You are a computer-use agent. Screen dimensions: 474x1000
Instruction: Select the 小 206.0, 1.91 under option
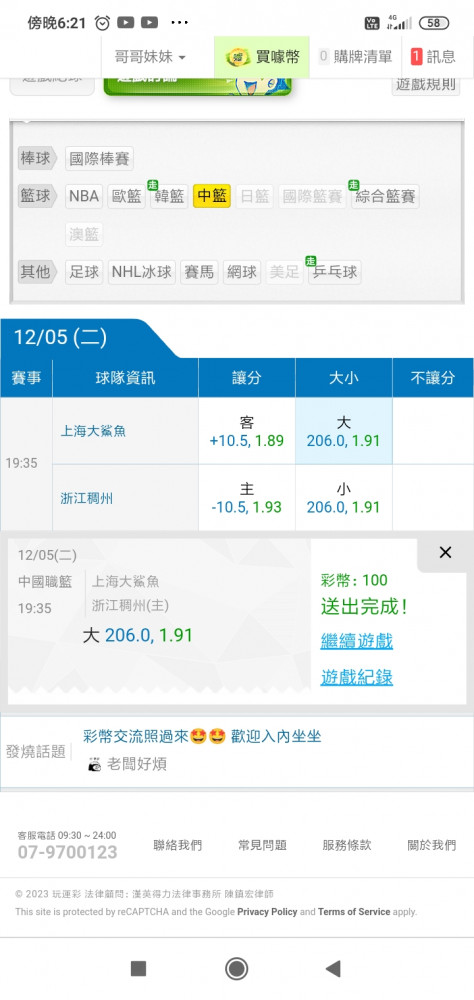click(343, 497)
